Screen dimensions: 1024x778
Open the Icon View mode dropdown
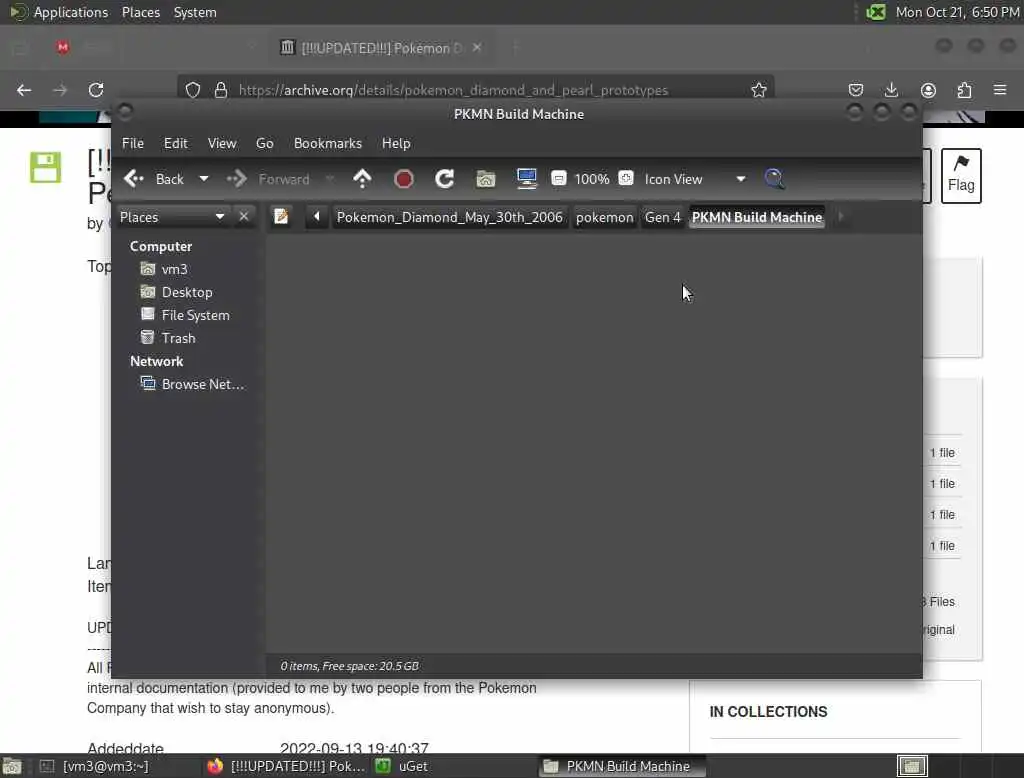point(695,179)
